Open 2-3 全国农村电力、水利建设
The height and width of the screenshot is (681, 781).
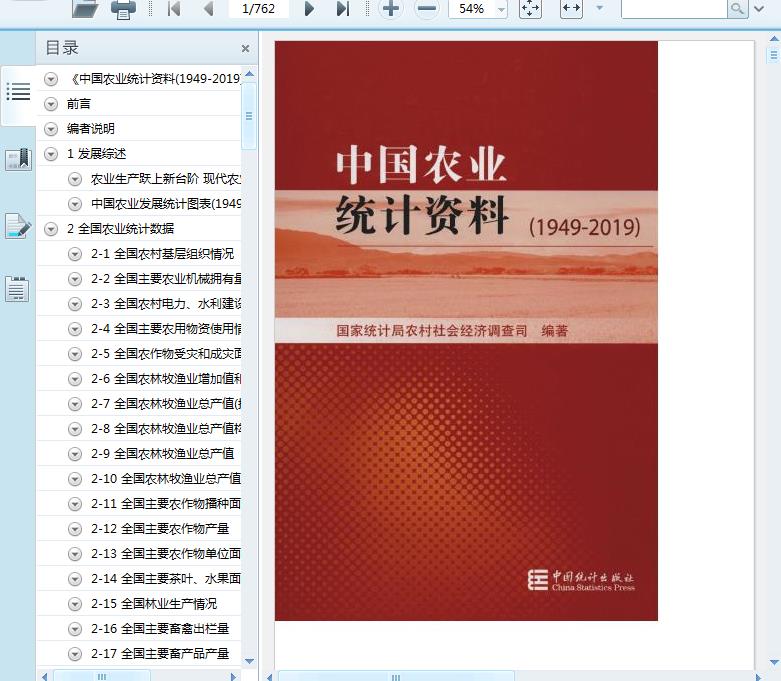coord(166,304)
